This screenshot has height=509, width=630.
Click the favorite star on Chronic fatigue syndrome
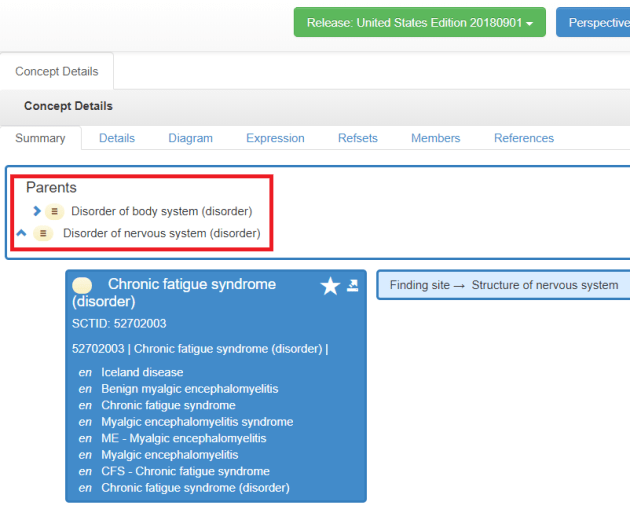tap(330, 287)
